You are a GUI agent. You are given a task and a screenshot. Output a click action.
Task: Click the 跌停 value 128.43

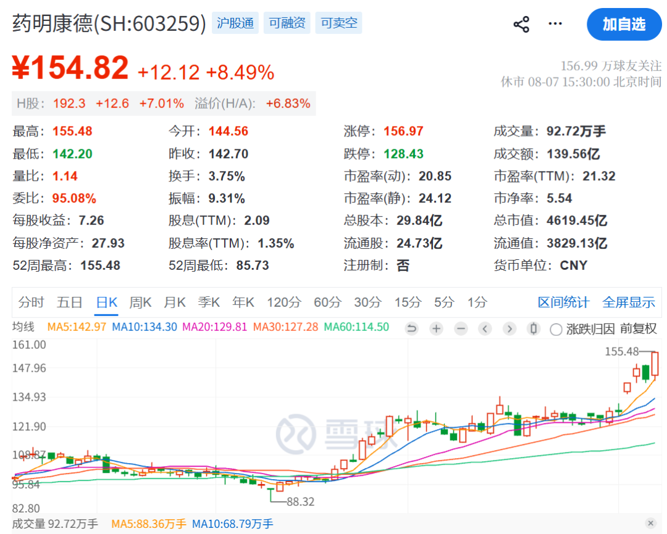tap(404, 154)
